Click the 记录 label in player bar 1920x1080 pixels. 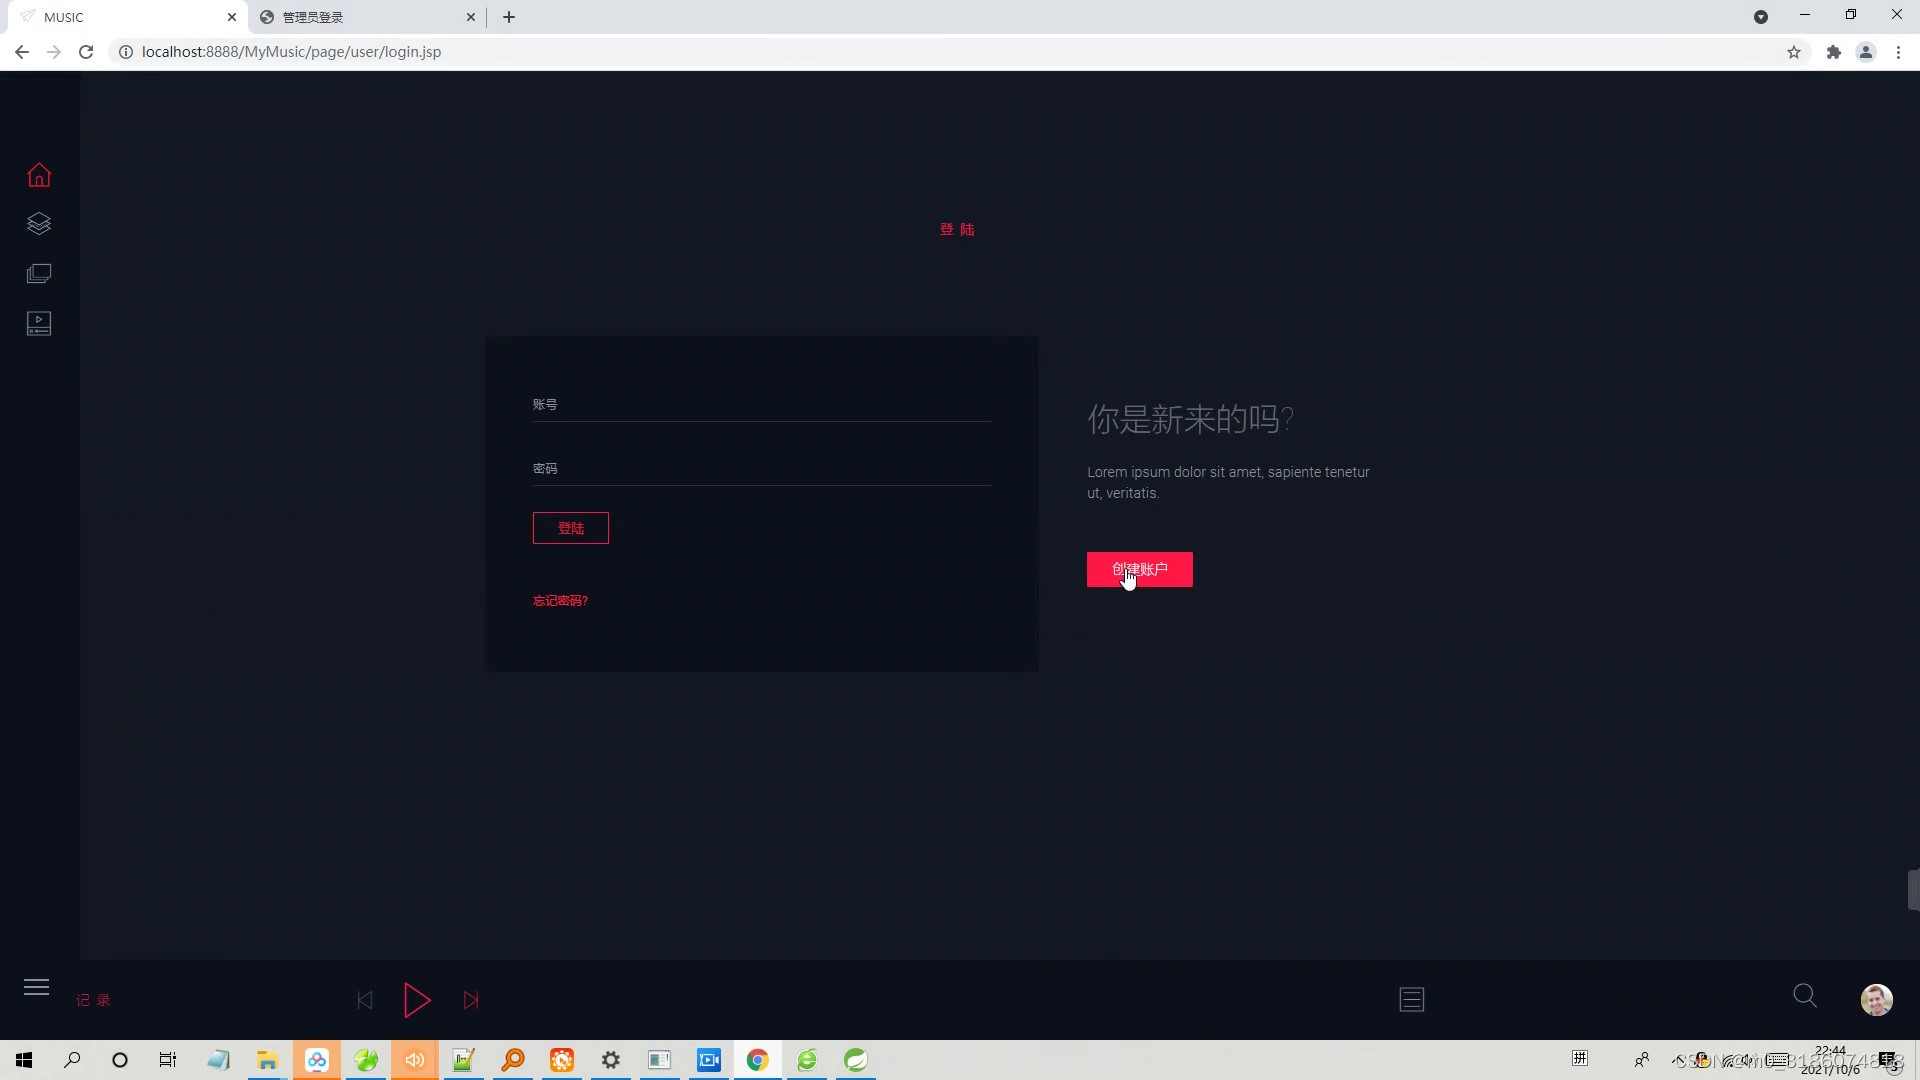point(93,1000)
